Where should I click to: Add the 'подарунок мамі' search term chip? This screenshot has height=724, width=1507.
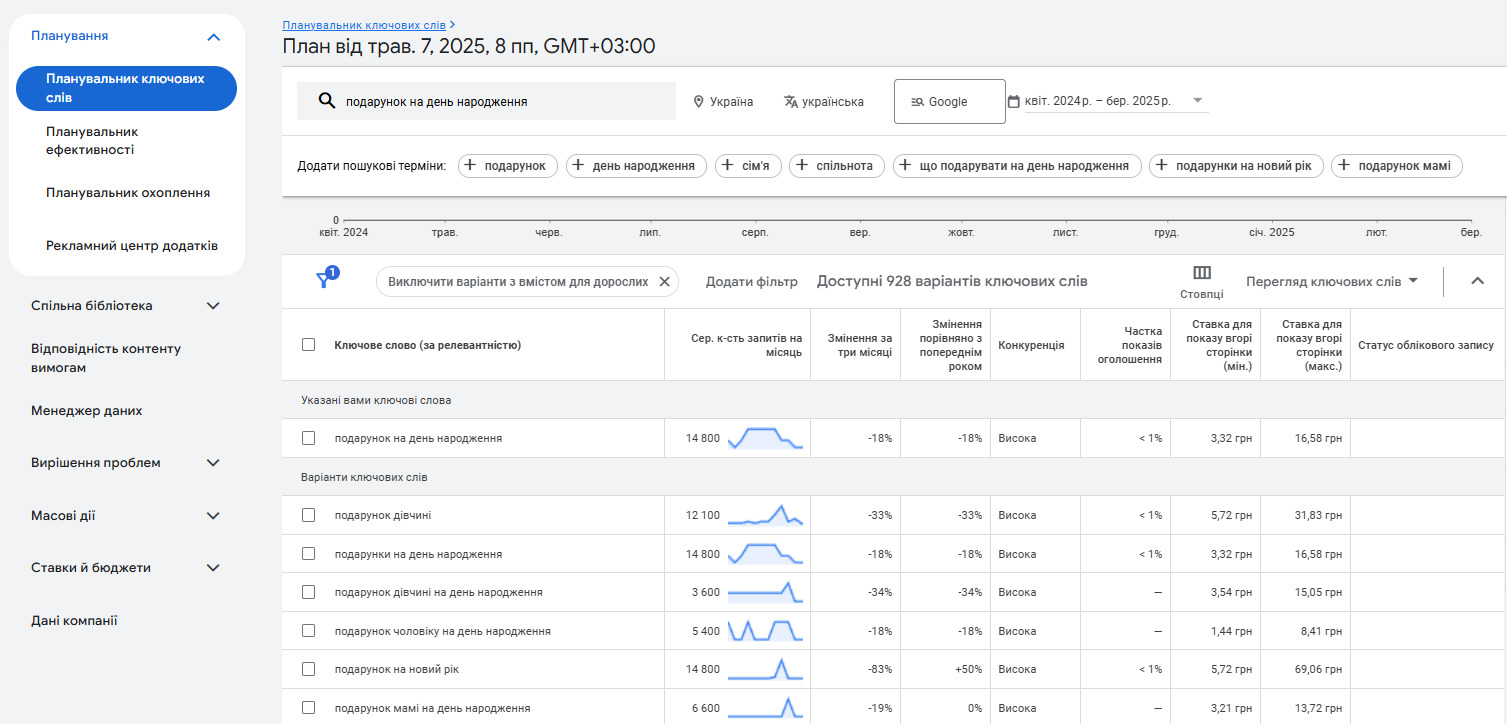1397,166
